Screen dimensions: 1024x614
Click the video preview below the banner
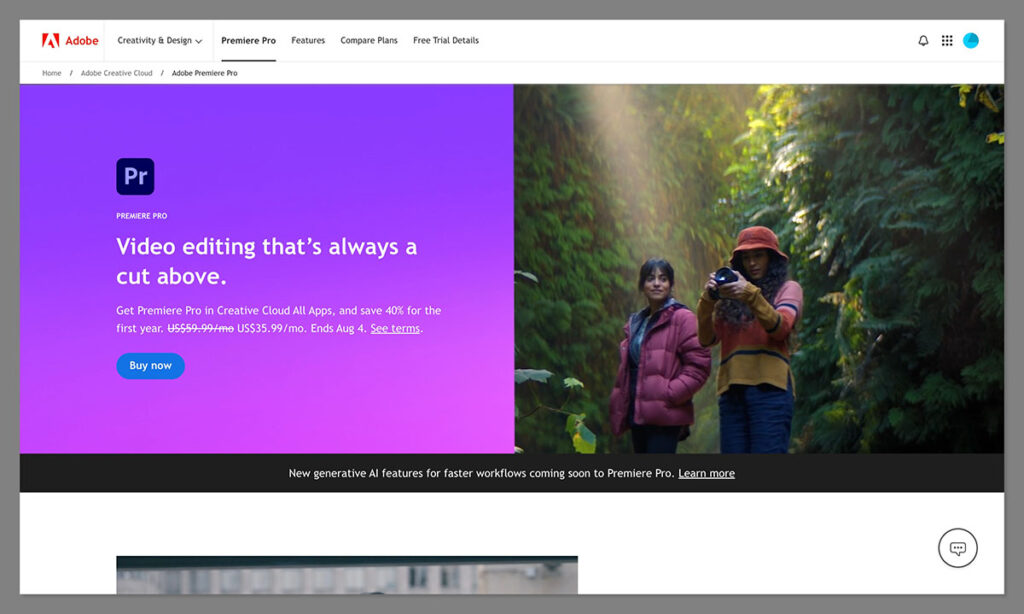point(347,575)
